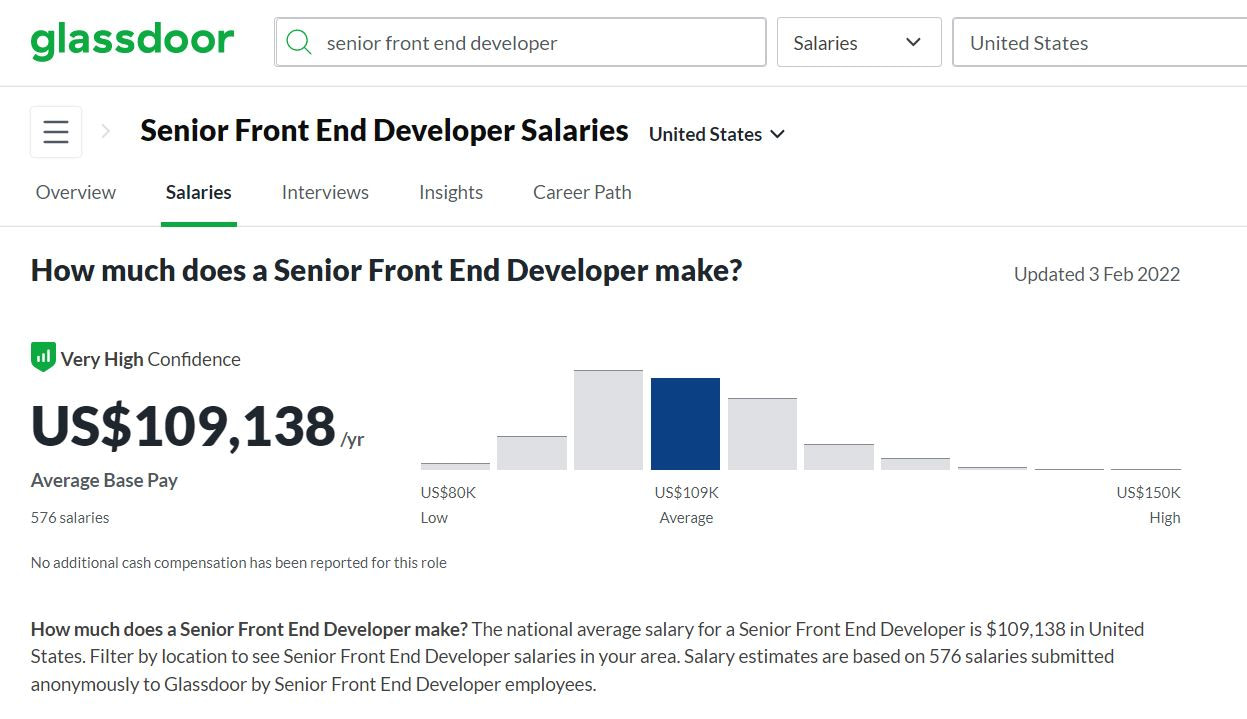Image resolution: width=1247 pixels, height=719 pixels.
Task: Switch to the Interviews tab
Action: point(325,192)
